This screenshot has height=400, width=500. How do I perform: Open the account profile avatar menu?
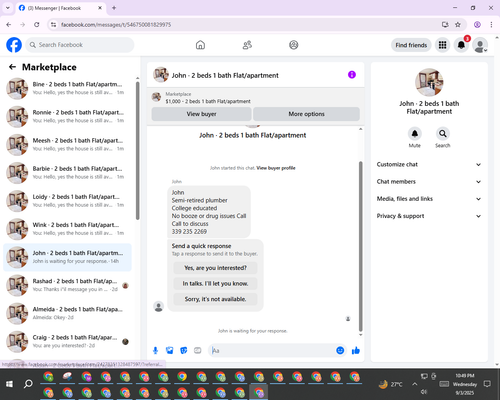(x=480, y=45)
